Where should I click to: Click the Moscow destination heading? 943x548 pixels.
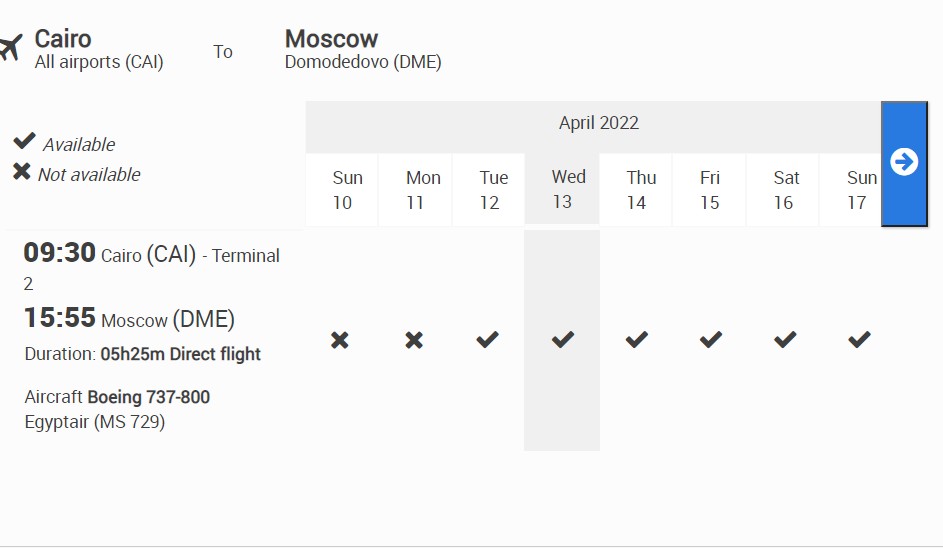pos(331,39)
